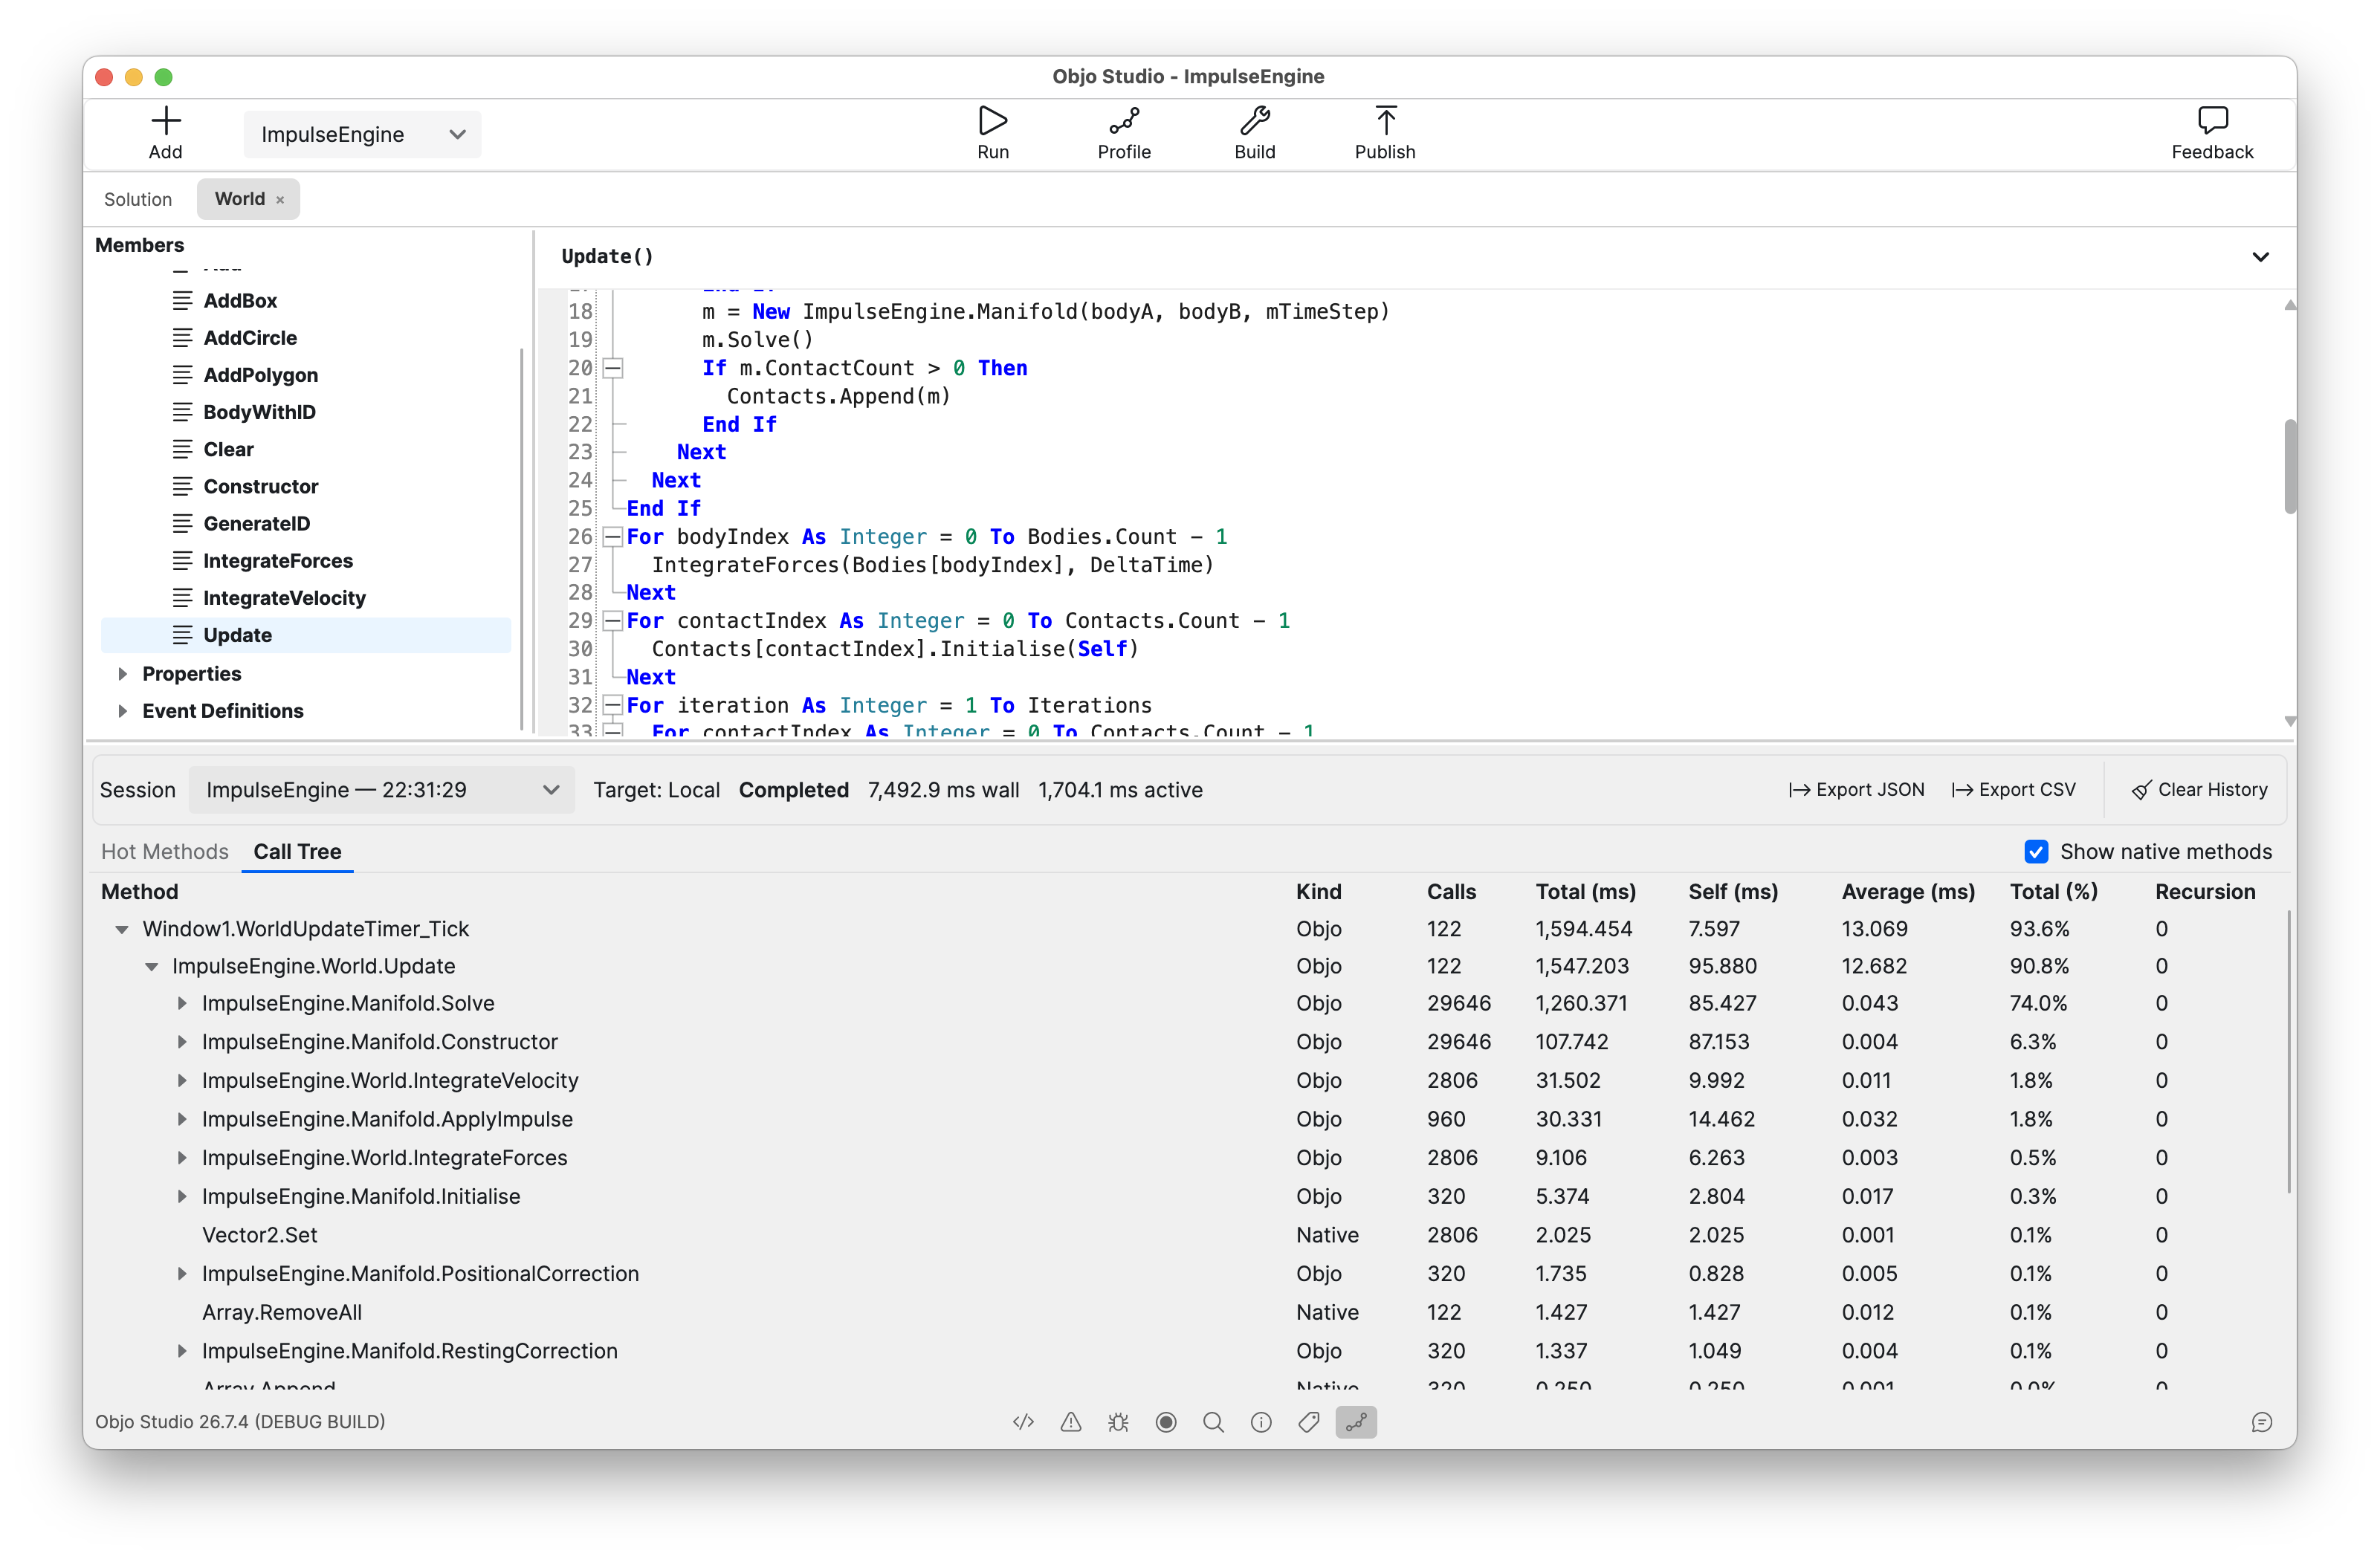Start profiling with the Profile icon
Viewport: 2380px width, 1559px height.
click(1124, 122)
